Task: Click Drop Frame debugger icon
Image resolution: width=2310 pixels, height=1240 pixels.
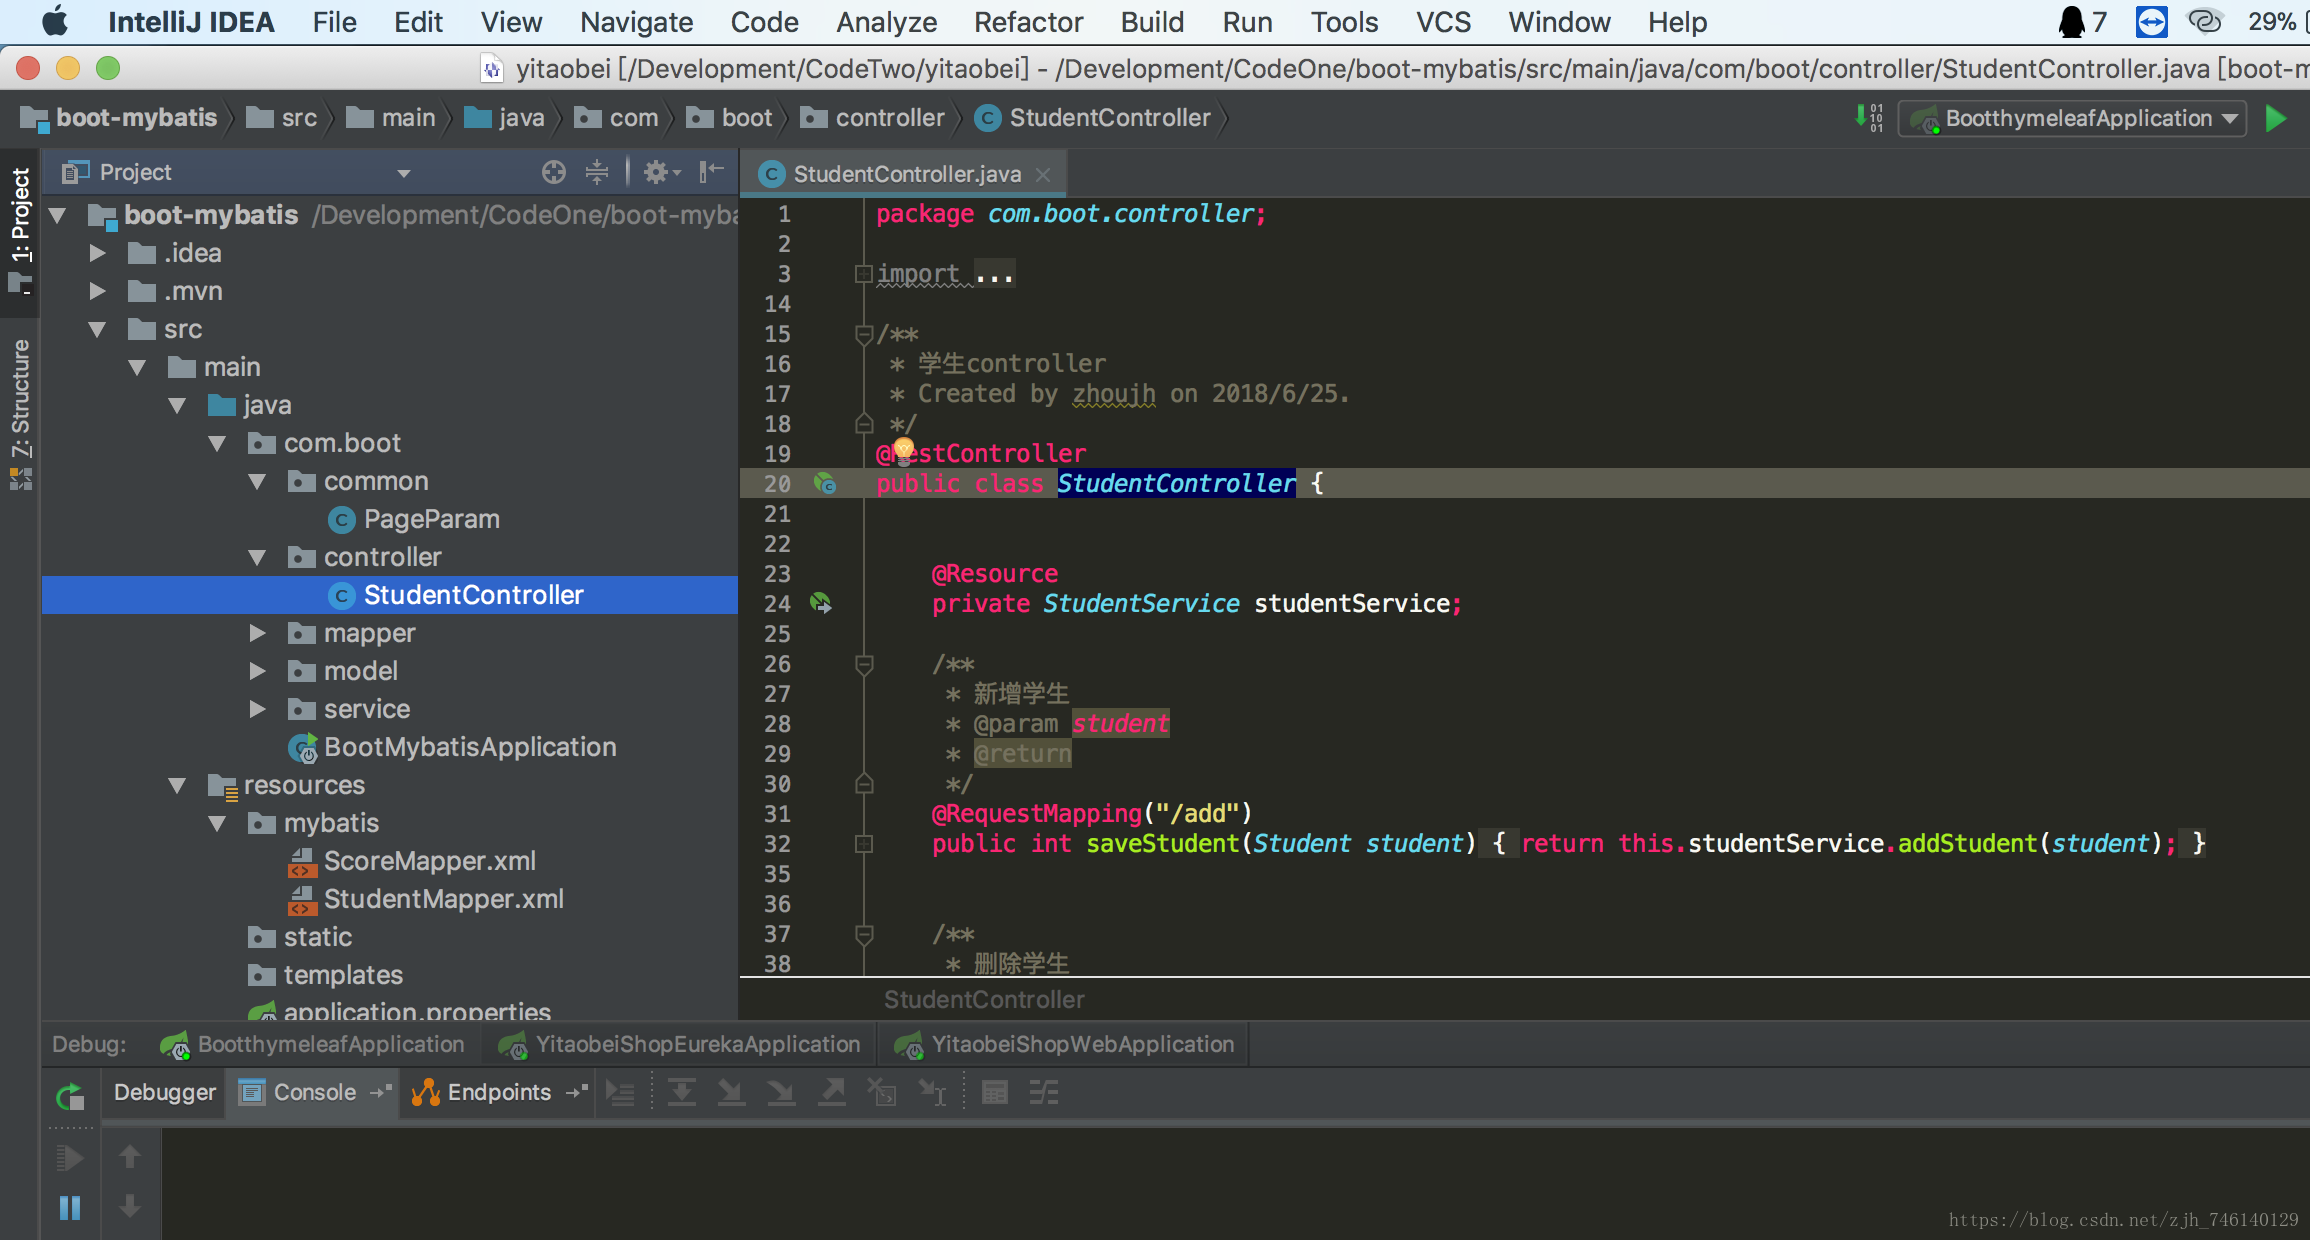Action: (882, 1093)
